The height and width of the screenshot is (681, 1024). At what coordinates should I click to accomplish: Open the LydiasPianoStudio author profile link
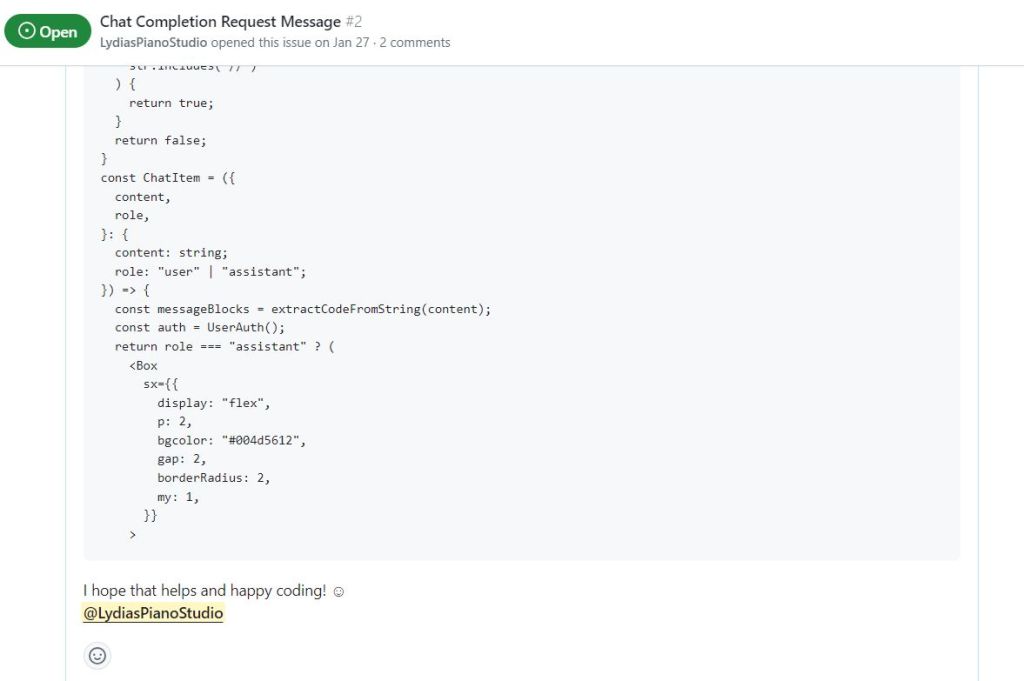(x=153, y=42)
